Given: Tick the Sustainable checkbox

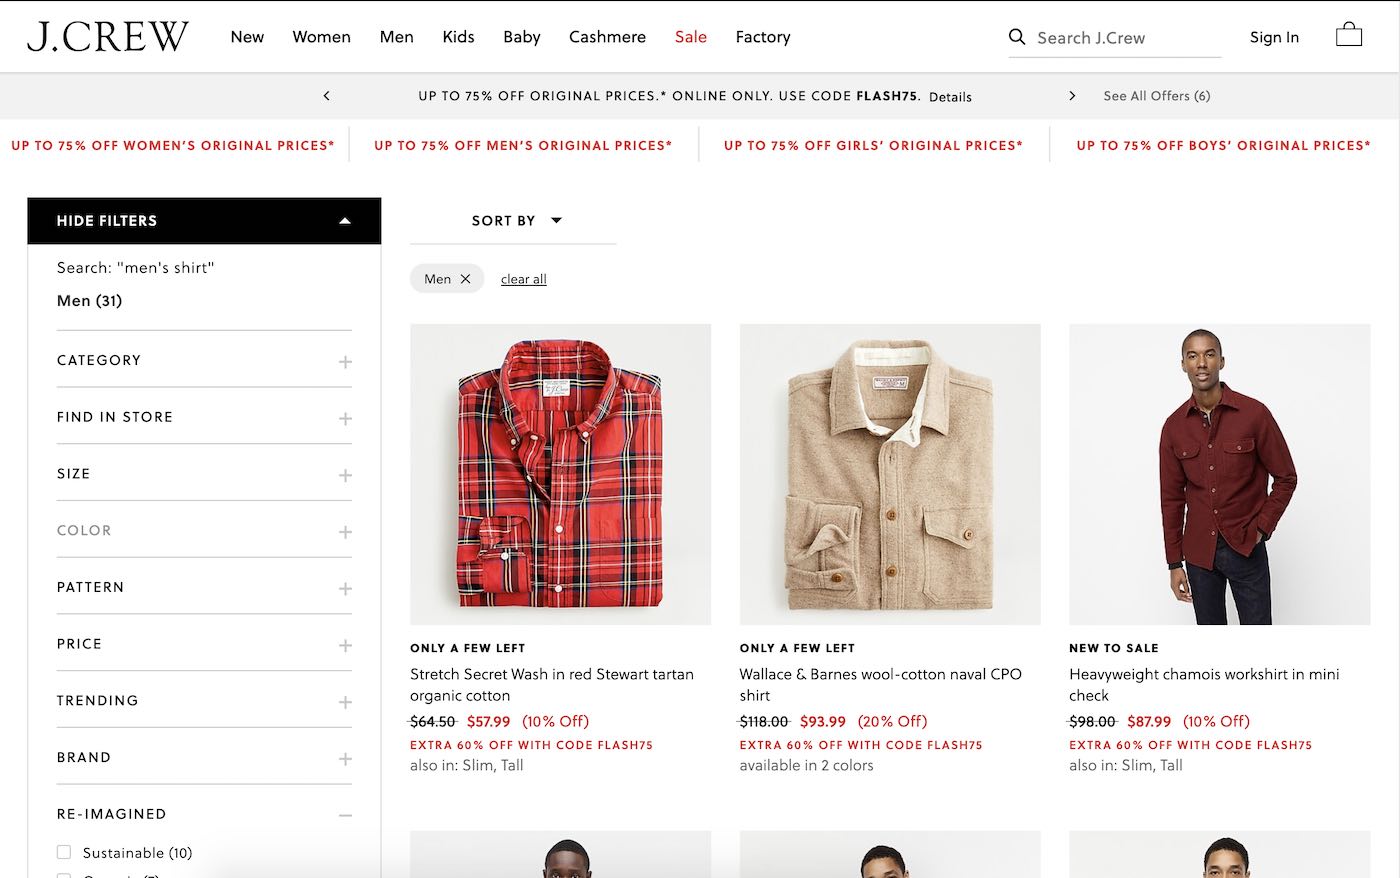Looking at the screenshot, I should tap(64, 853).
